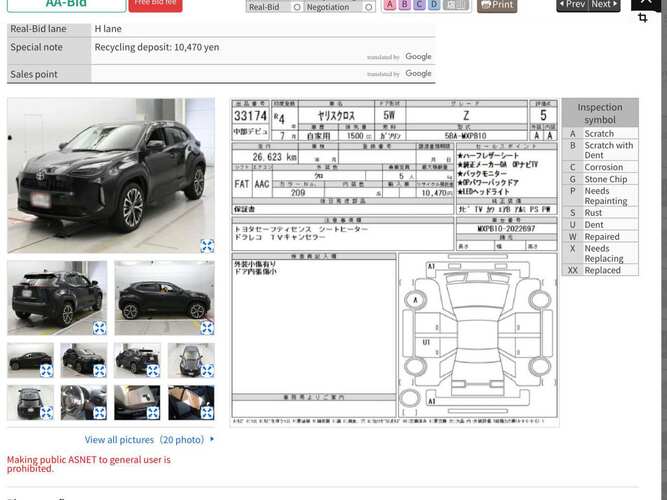
Task: Expand the open-hood front photo thumbnail
Action: click(207, 371)
